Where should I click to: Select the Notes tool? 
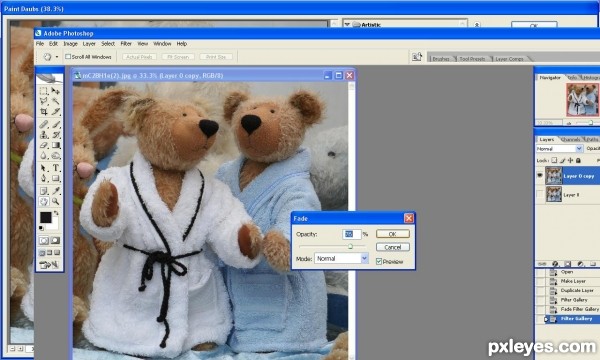point(44,191)
